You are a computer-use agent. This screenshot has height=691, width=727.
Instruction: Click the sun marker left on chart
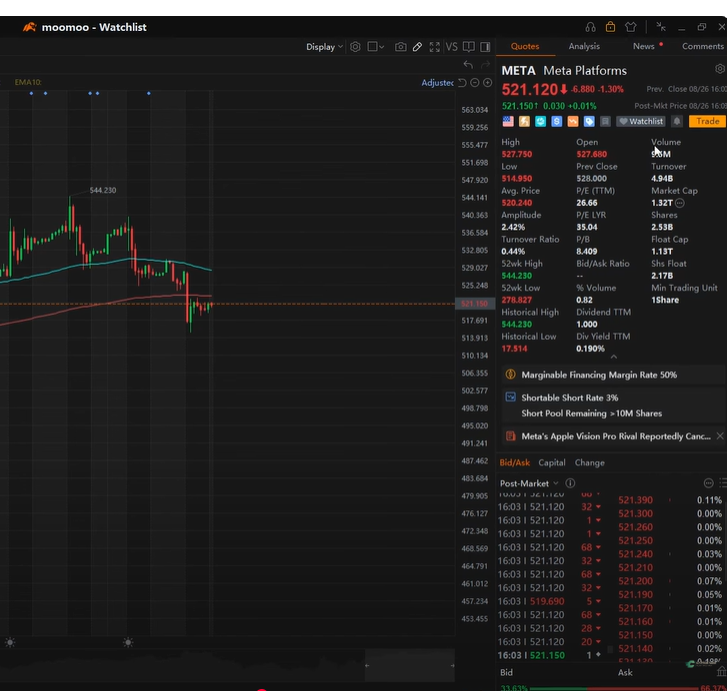pos(10,642)
